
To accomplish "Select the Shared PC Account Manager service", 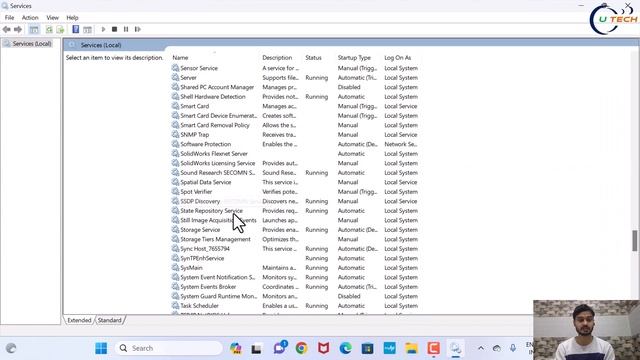I will (x=295, y=87).
